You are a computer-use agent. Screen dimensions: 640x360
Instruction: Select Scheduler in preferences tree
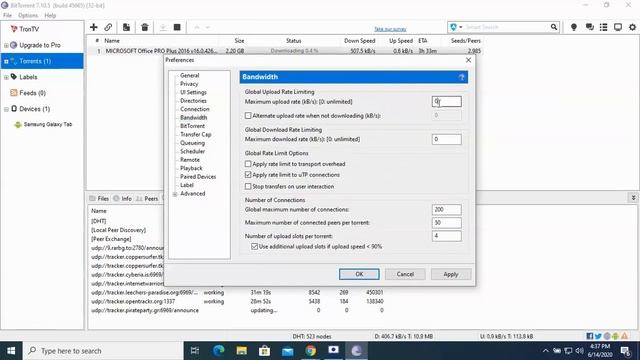(x=192, y=151)
